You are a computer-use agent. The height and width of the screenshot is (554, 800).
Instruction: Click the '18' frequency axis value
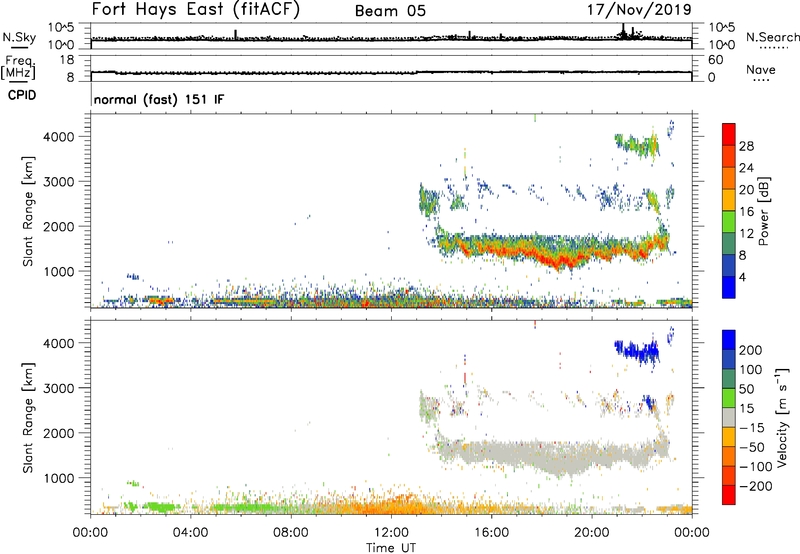[67, 60]
